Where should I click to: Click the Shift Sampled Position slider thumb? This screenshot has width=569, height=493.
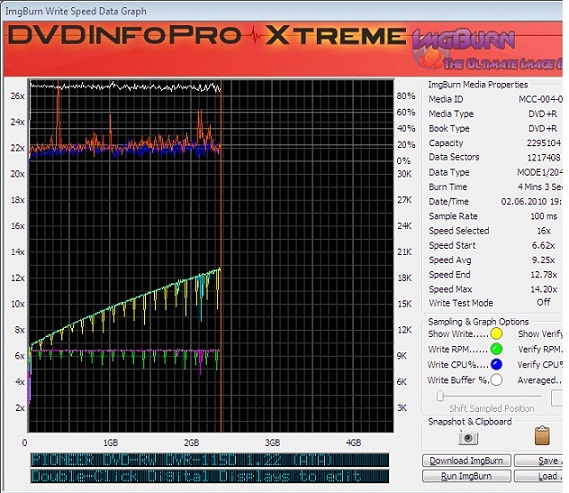(440, 395)
